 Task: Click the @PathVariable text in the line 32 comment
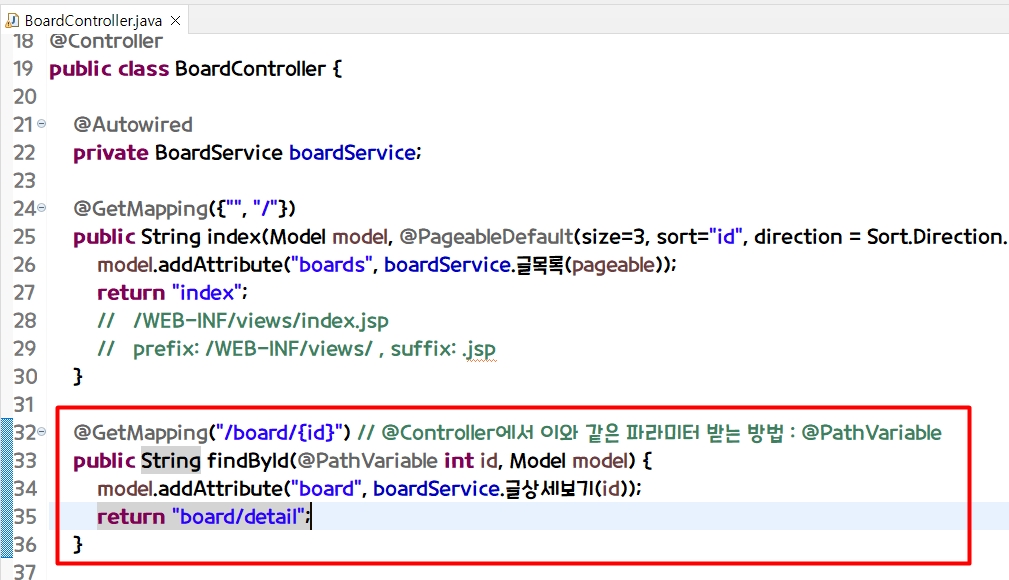pos(871,433)
